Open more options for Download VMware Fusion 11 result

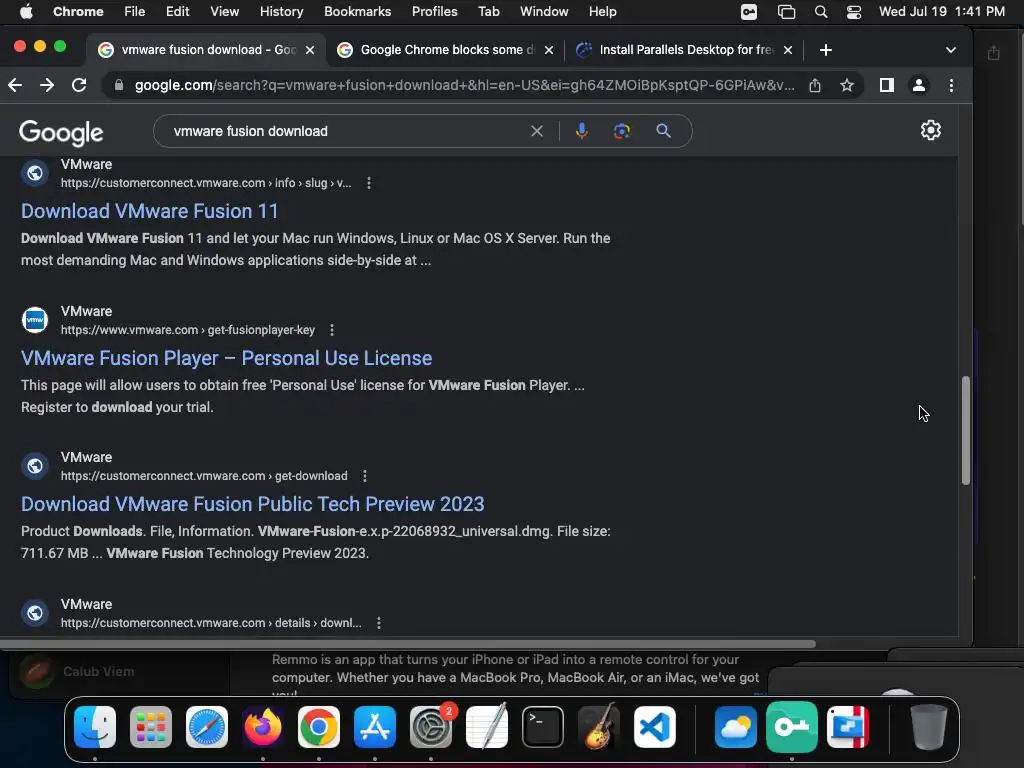369,183
